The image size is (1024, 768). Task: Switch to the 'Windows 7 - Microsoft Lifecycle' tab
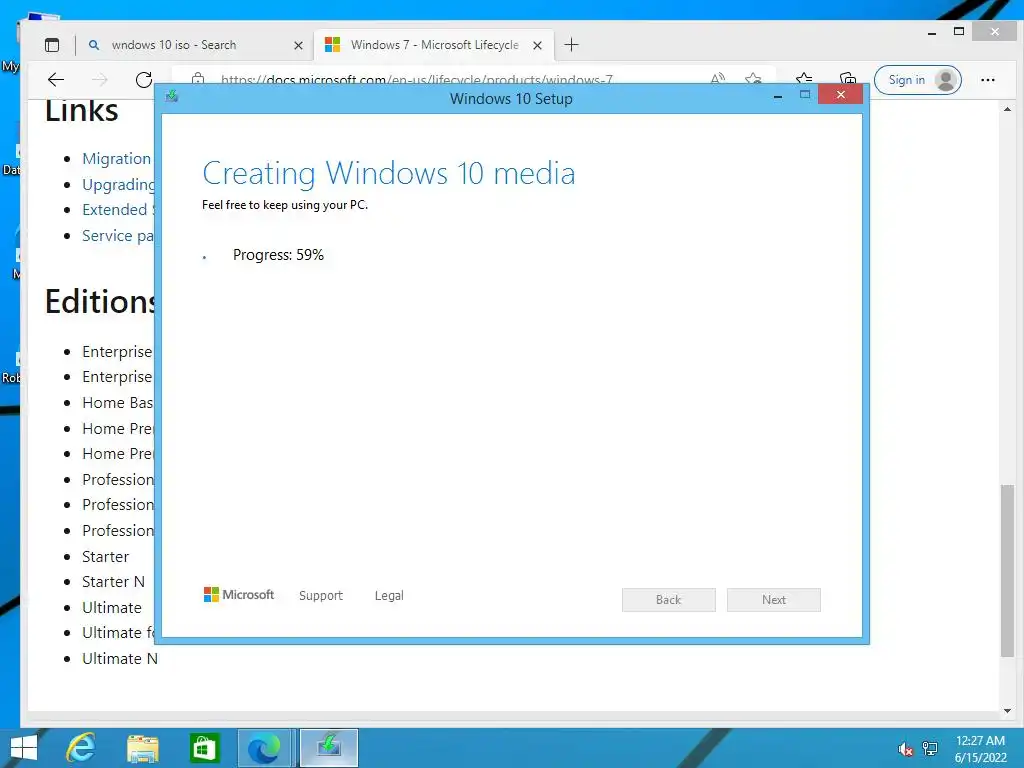point(434,45)
